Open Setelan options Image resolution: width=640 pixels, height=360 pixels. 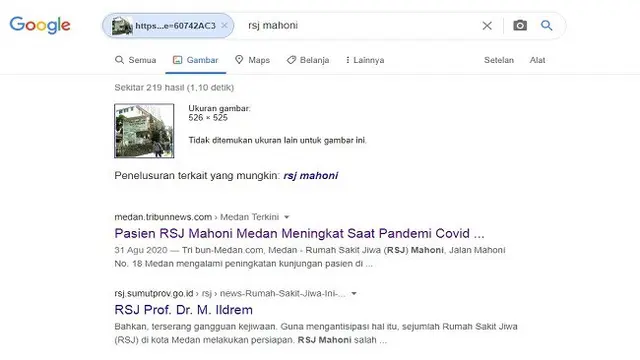(x=499, y=60)
